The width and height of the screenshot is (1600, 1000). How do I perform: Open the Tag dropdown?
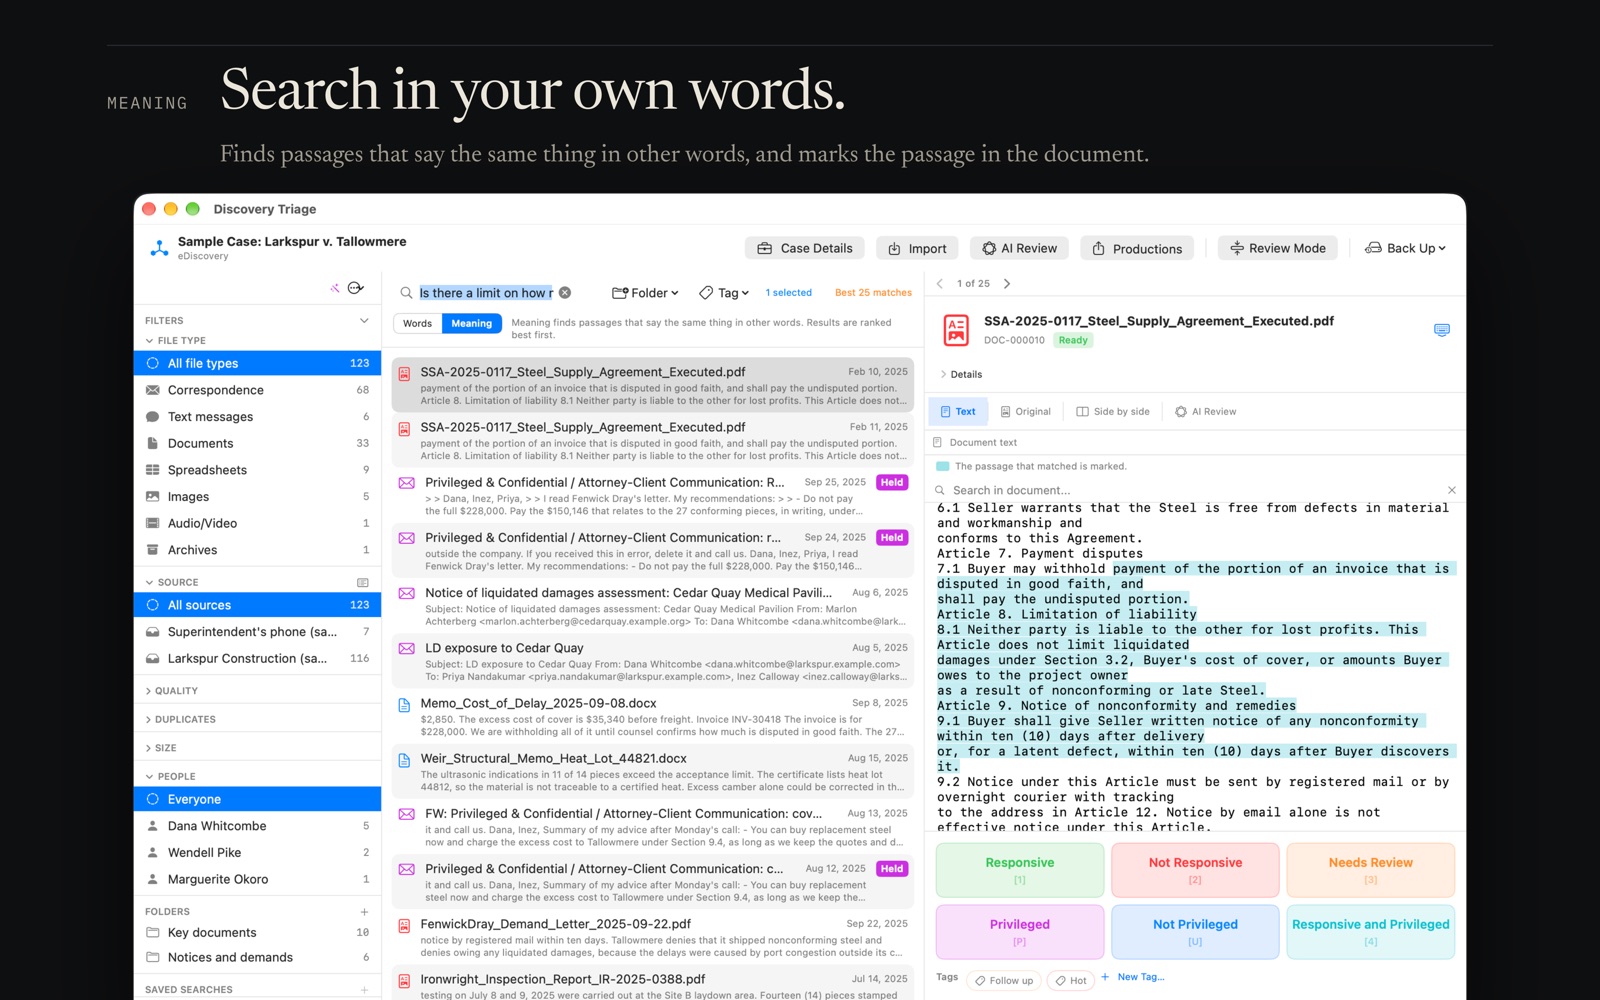pos(724,293)
